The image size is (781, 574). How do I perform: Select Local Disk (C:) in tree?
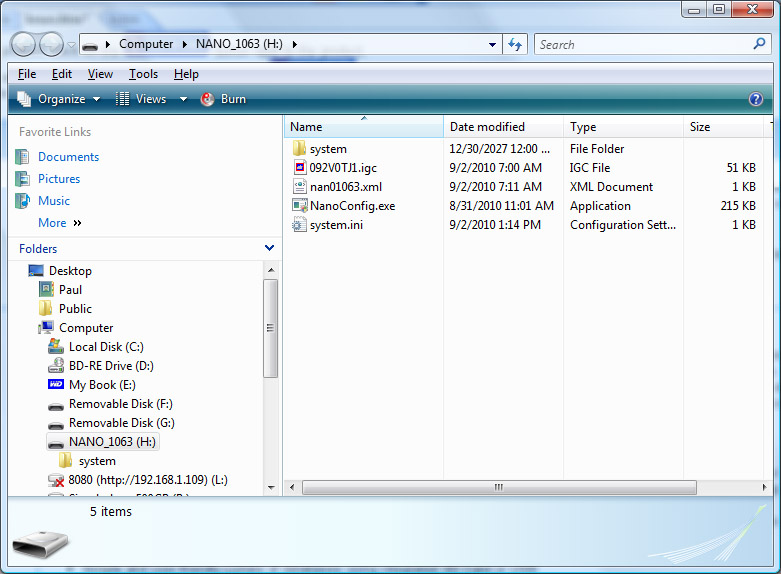(106, 346)
